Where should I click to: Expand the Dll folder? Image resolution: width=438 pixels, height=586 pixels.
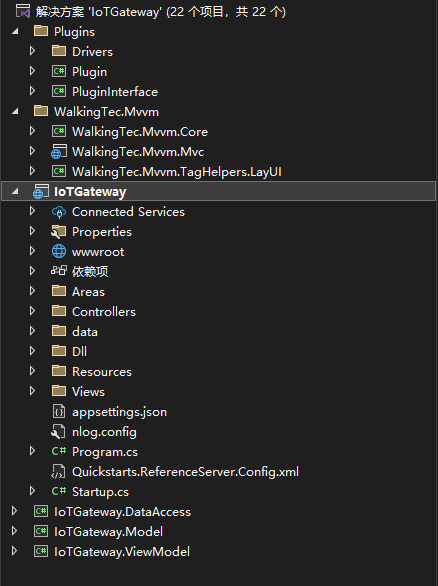(x=33, y=351)
